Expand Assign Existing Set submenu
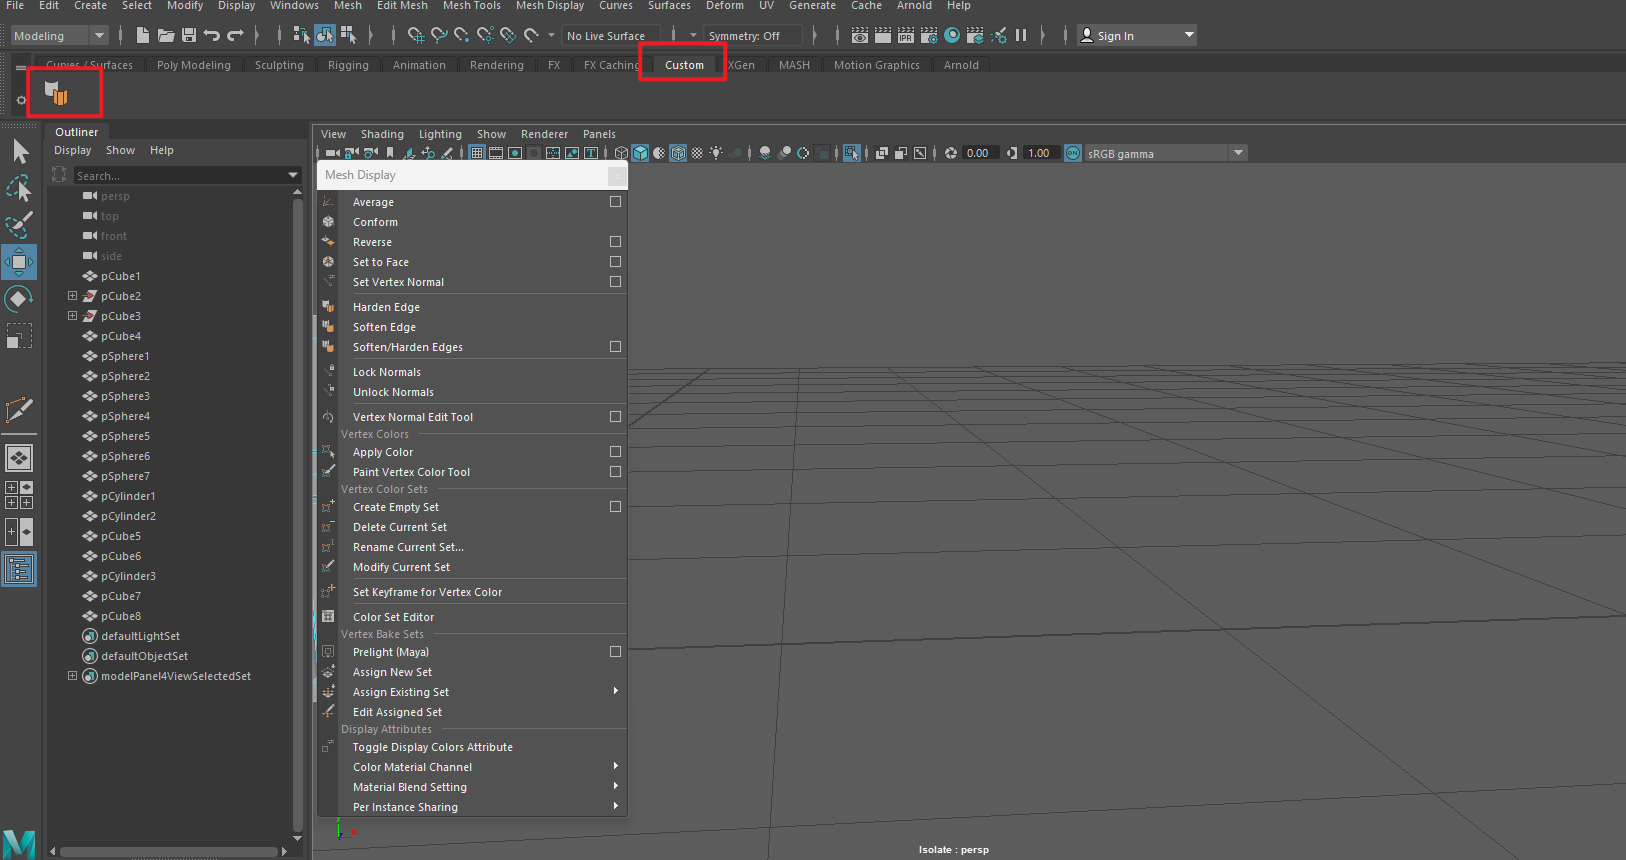The width and height of the screenshot is (1626, 860). (x=616, y=691)
